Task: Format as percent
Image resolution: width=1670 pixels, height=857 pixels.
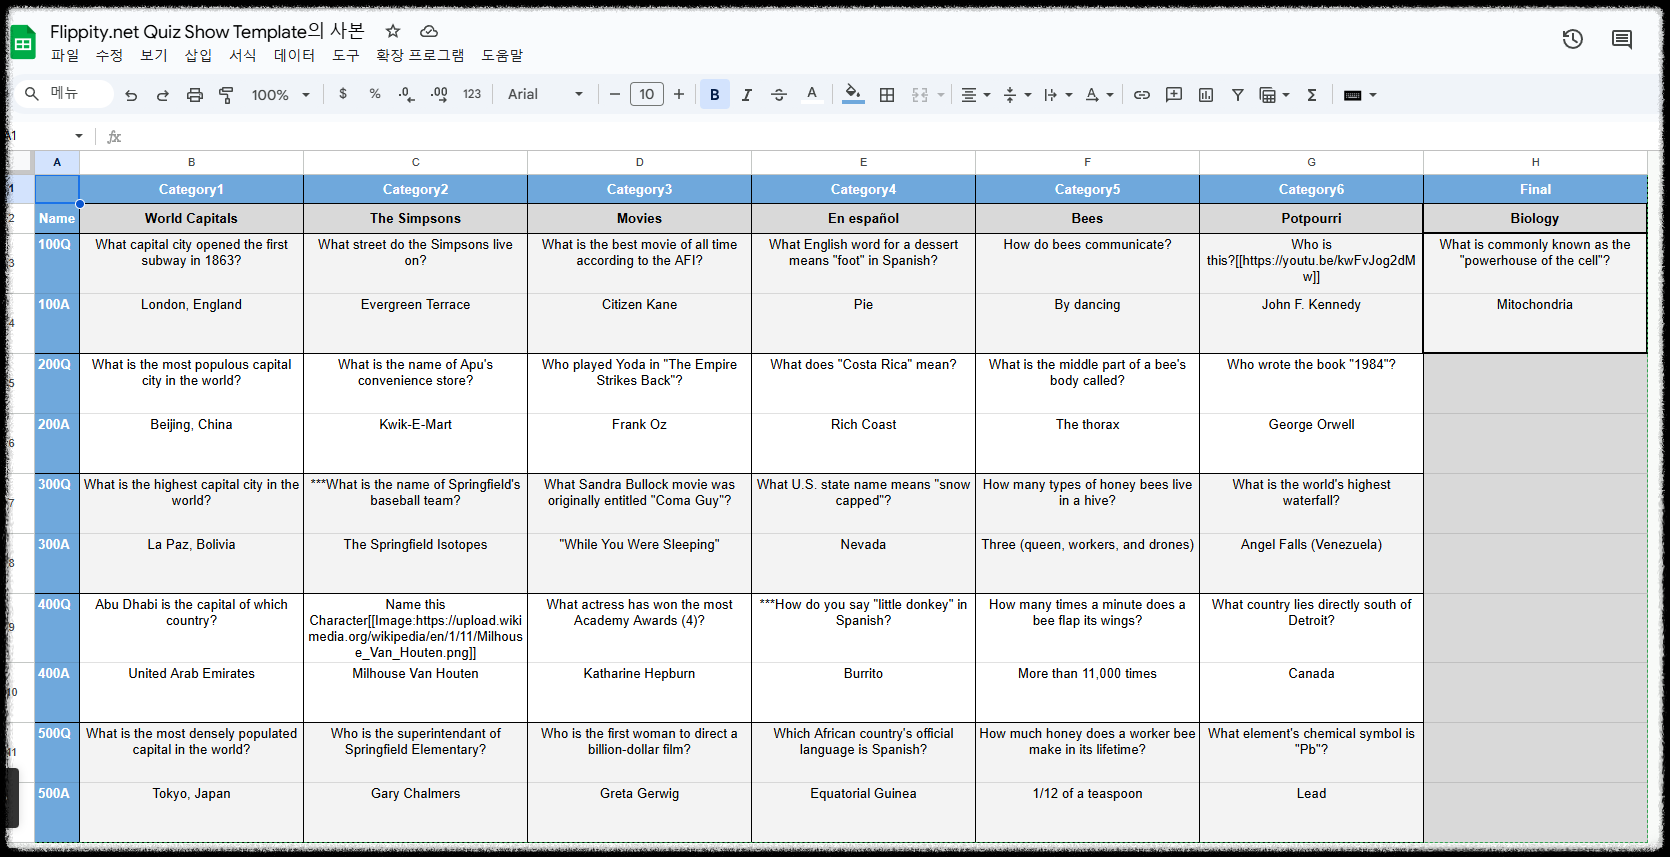Action: pos(375,94)
